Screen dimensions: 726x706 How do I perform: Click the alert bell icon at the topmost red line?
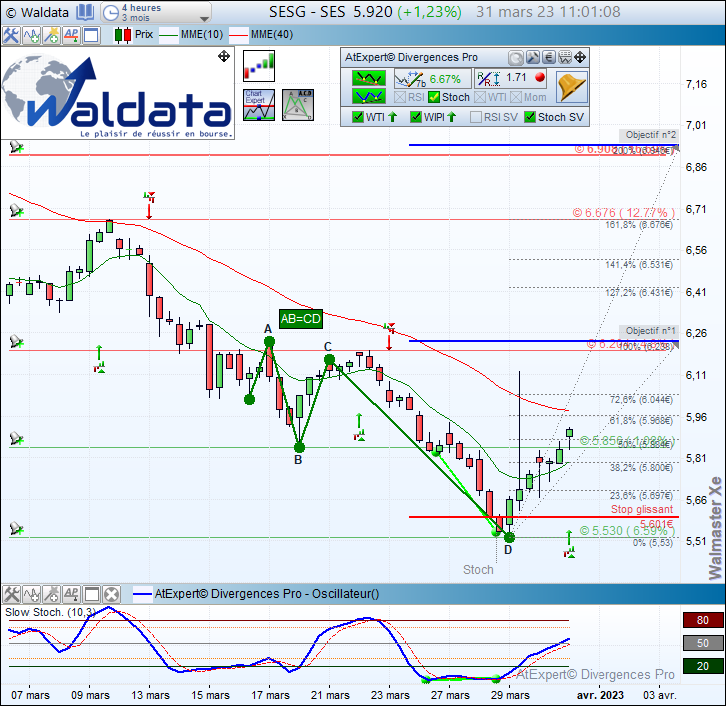pos(17,147)
